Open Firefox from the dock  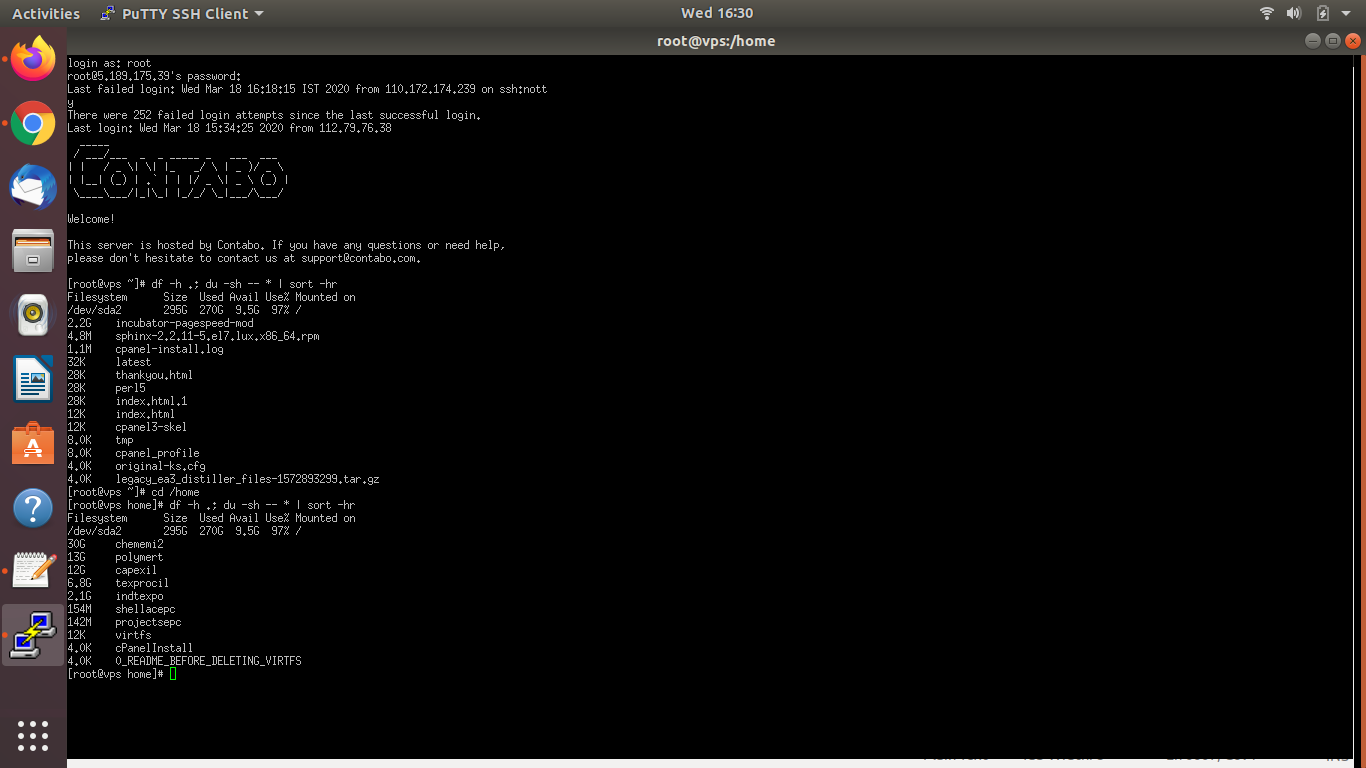click(33, 60)
